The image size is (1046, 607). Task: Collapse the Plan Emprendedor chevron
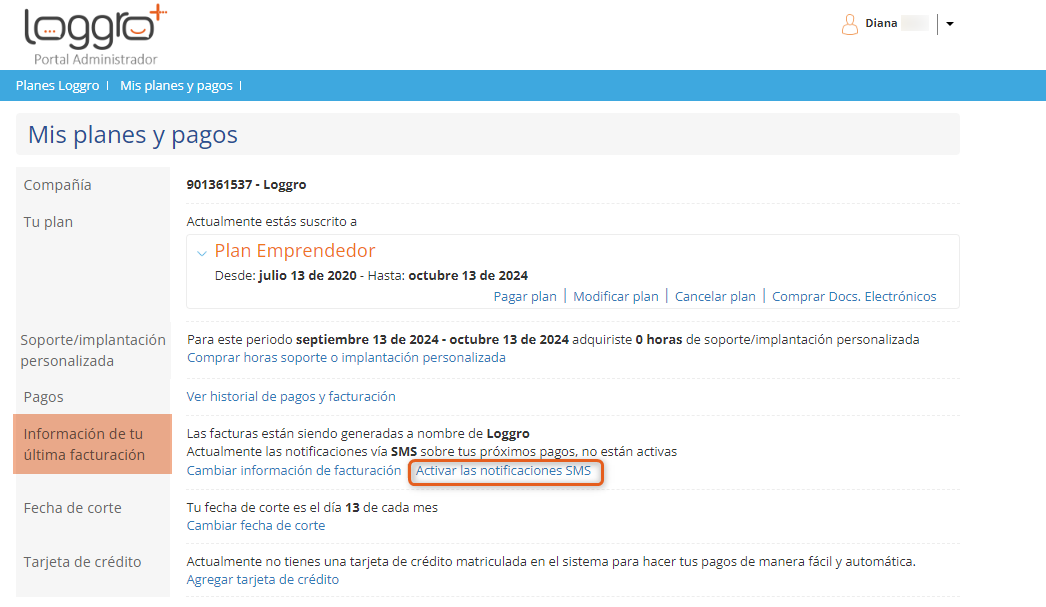tap(201, 253)
